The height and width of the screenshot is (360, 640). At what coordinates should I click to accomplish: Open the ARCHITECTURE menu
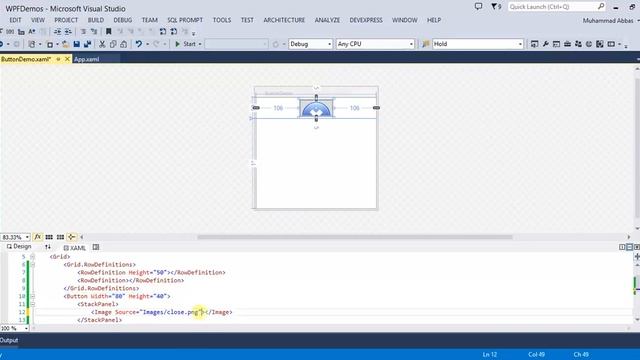click(284, 20)
